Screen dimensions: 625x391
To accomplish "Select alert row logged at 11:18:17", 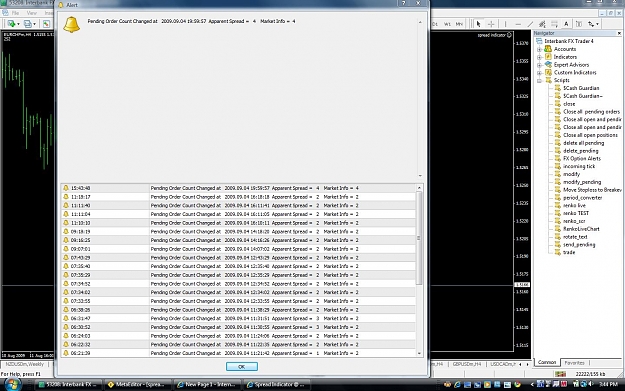I will coord(238,197).
